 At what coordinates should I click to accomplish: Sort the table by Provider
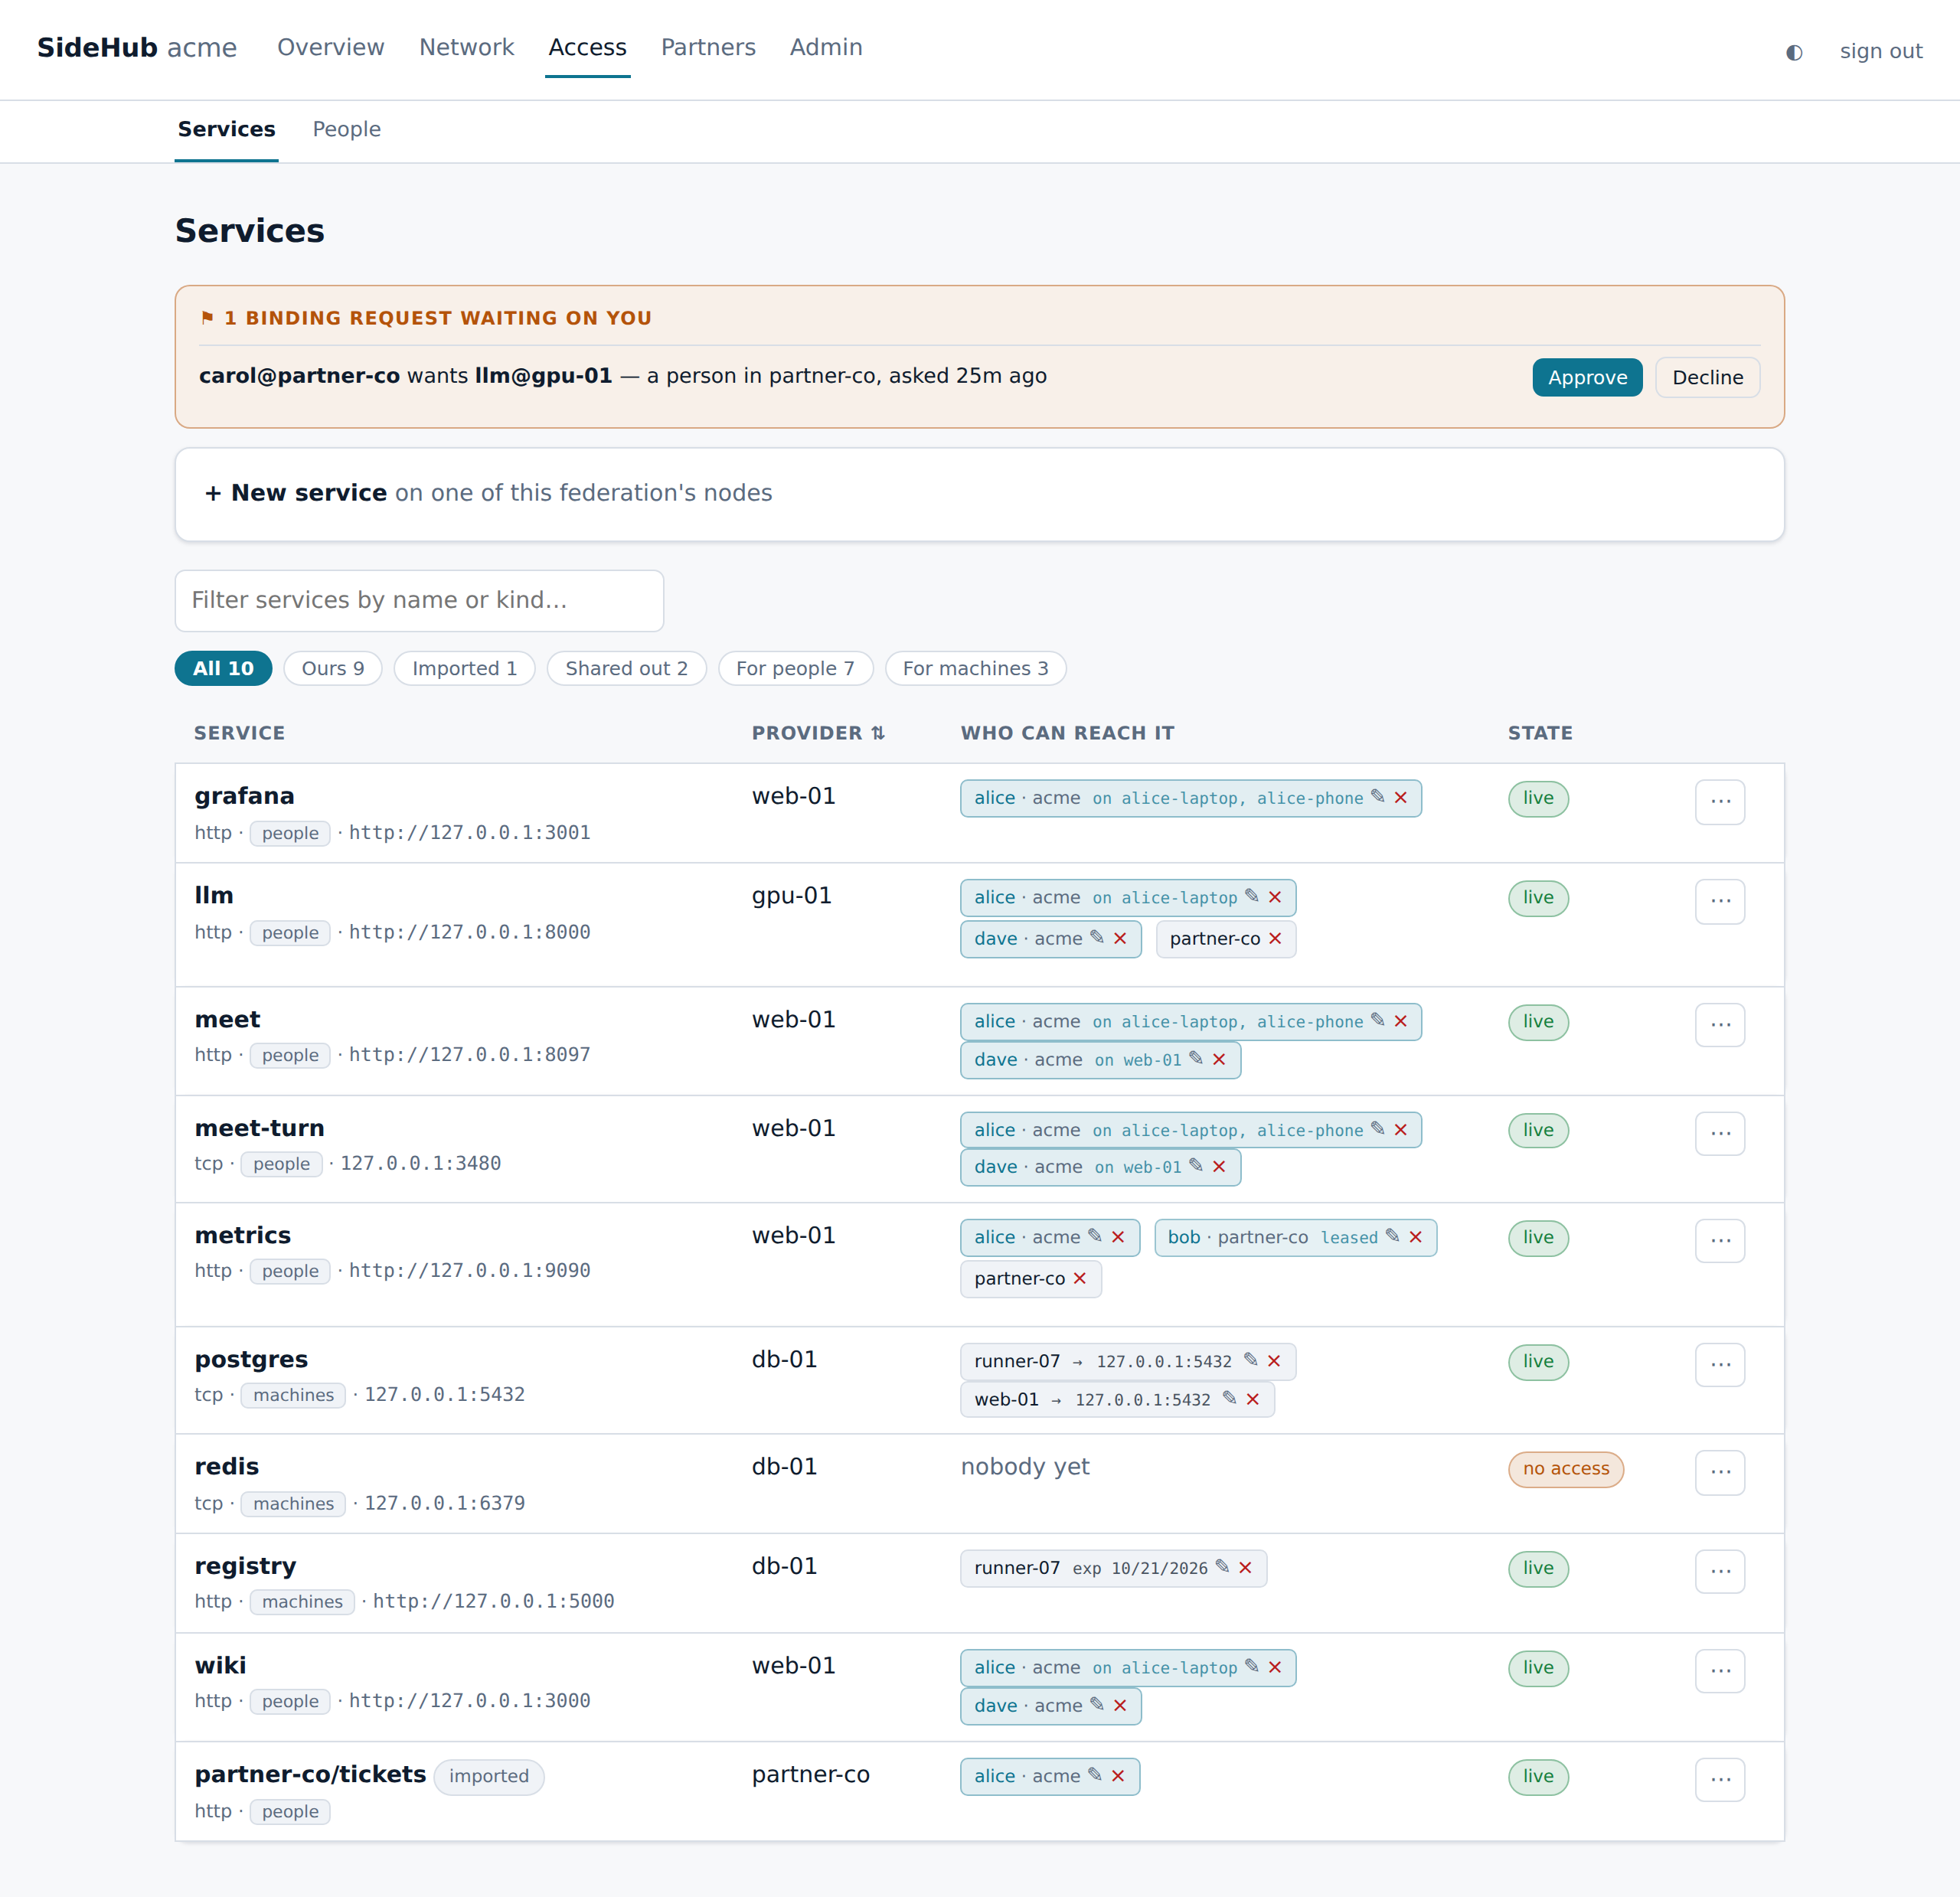(818, 733)
